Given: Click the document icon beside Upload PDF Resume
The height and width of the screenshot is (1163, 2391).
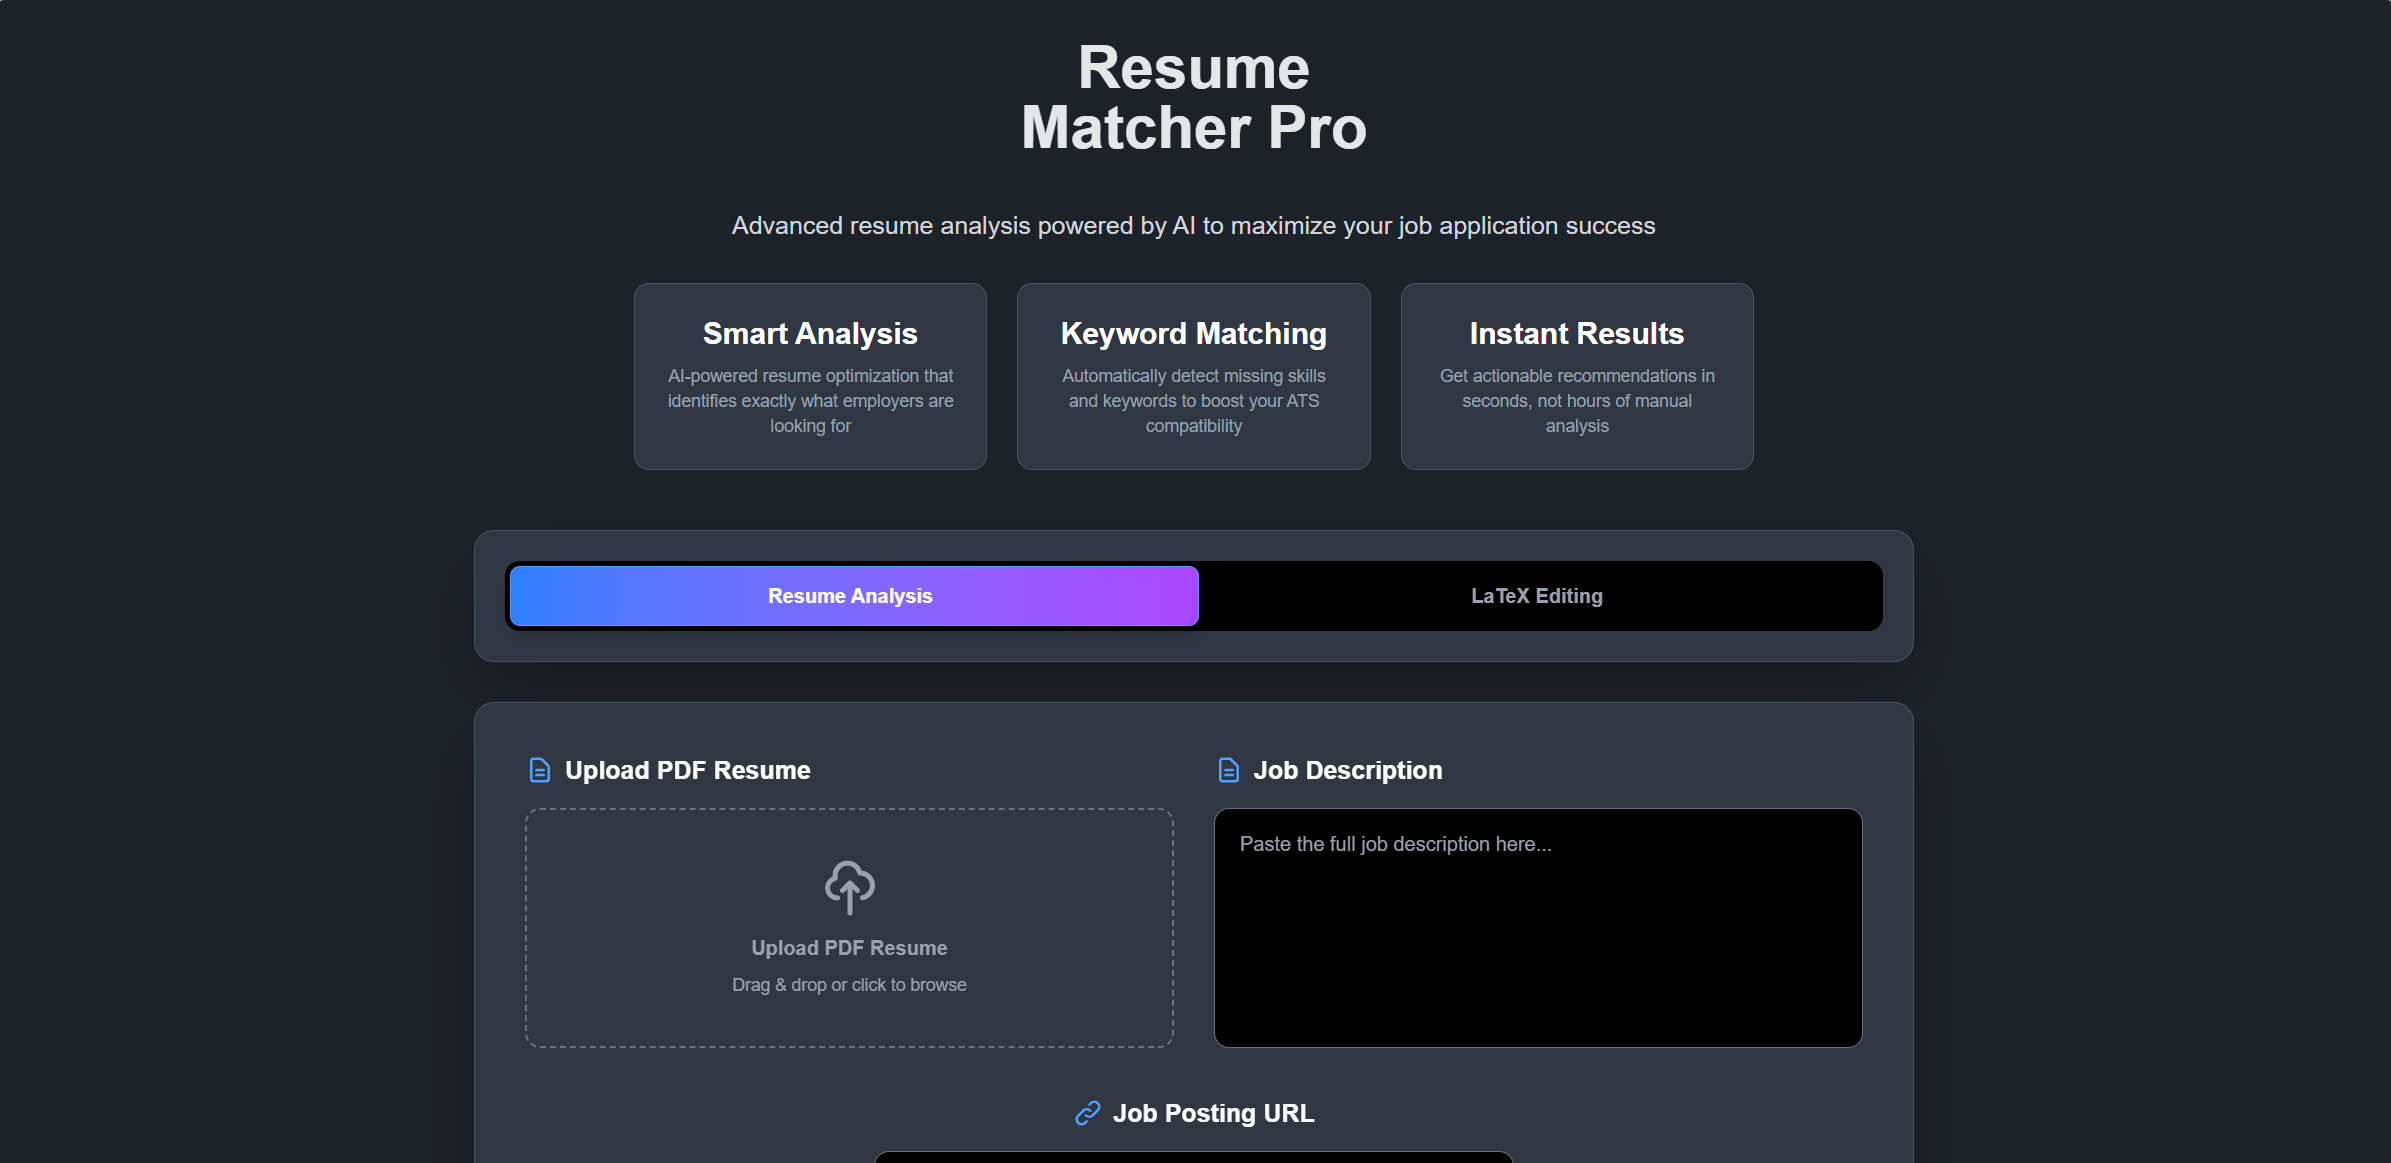Looking at the screenshot, I should tap(539, 770).
